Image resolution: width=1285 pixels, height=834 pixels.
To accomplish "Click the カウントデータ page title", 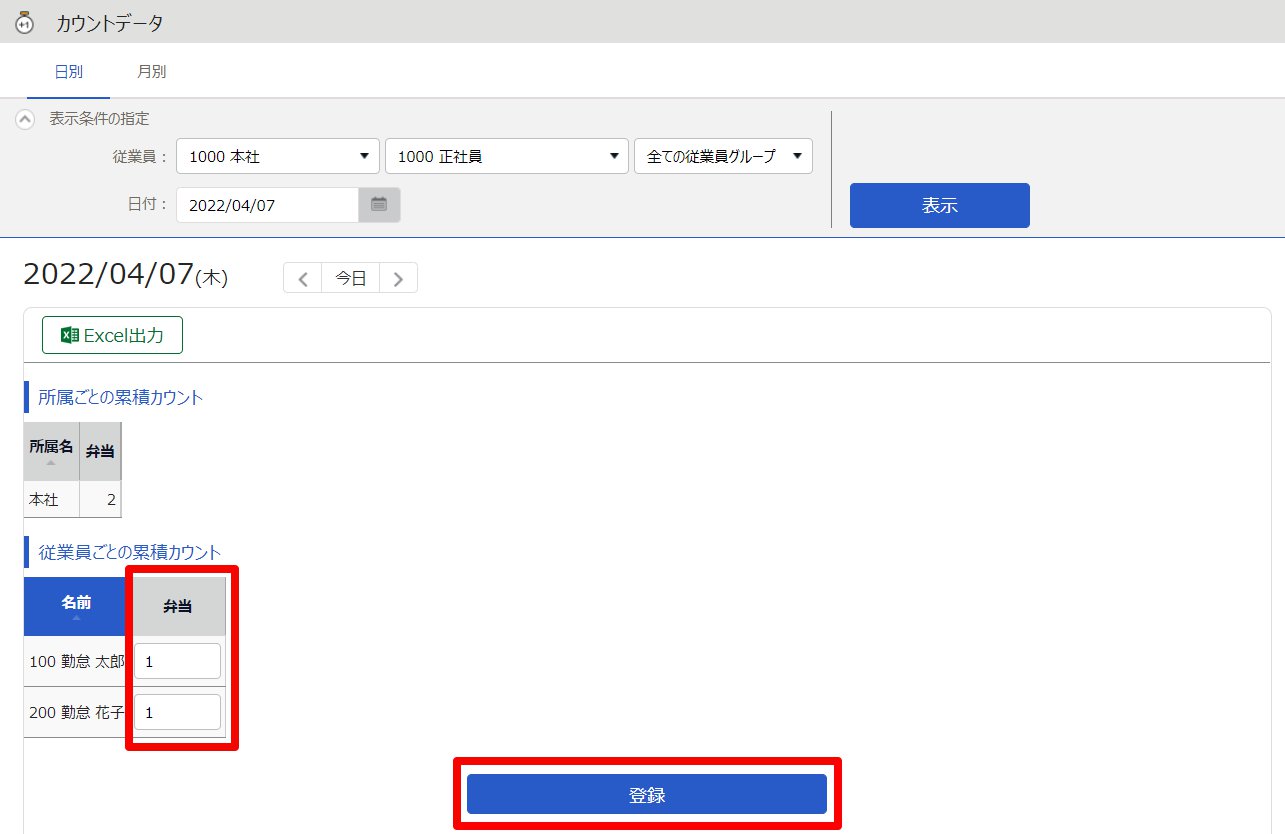I will coord(110,22).
